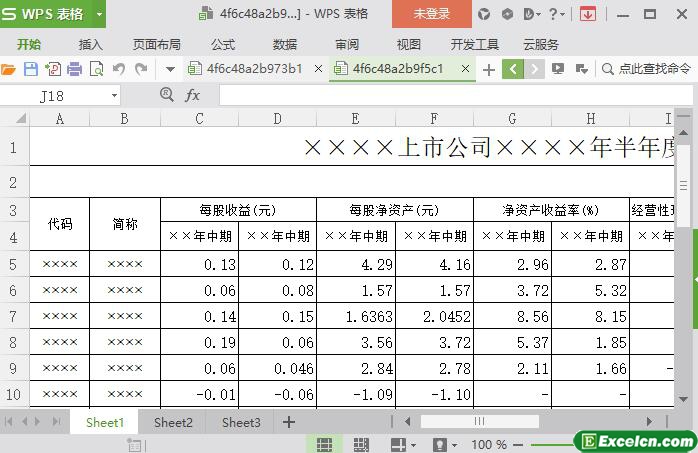The width and height of the screenshot is (698, 453).
Task: Click the hexagon settings icon in title bar
Action: (507, 14)
